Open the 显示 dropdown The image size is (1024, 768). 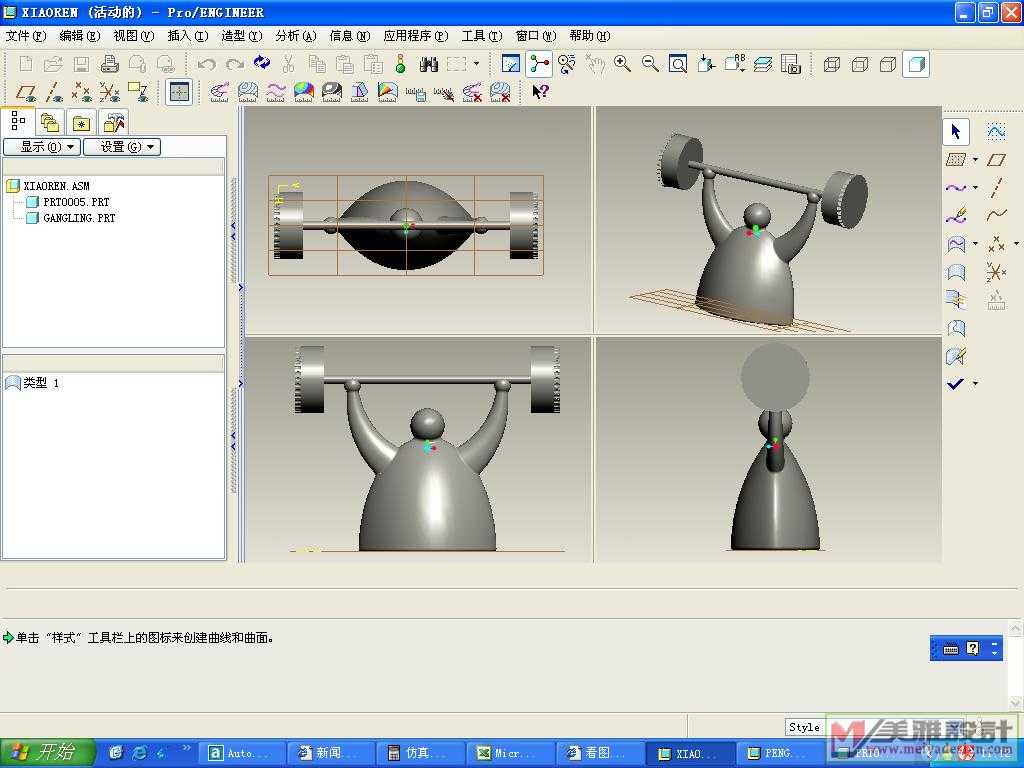pyautogui.click(x=42, y=147)
